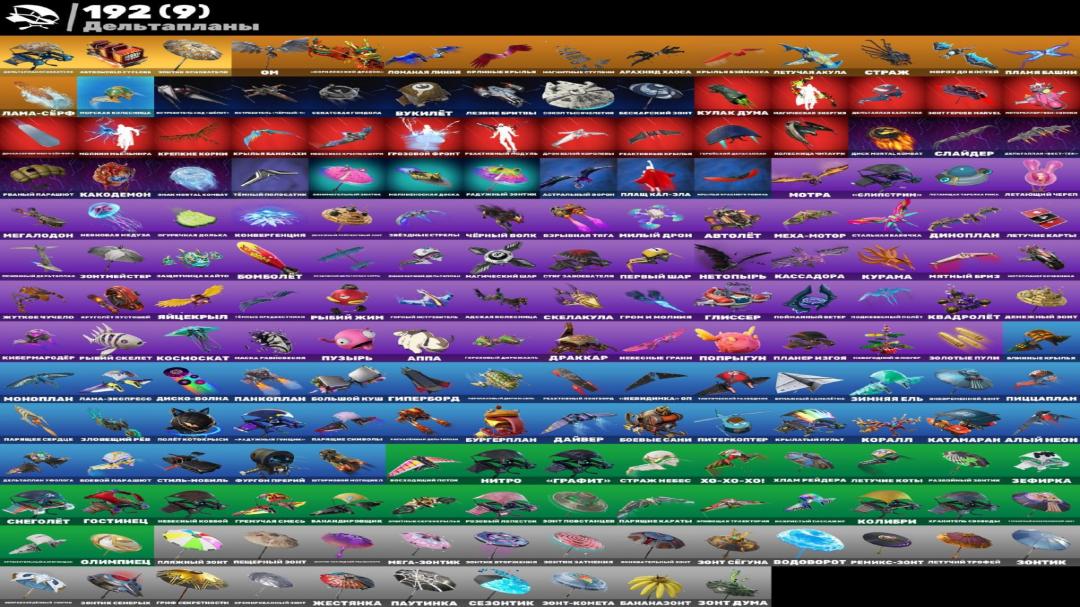
Task: Pick the БУРГЕРПЛАН glider
Action: (501, 422)
